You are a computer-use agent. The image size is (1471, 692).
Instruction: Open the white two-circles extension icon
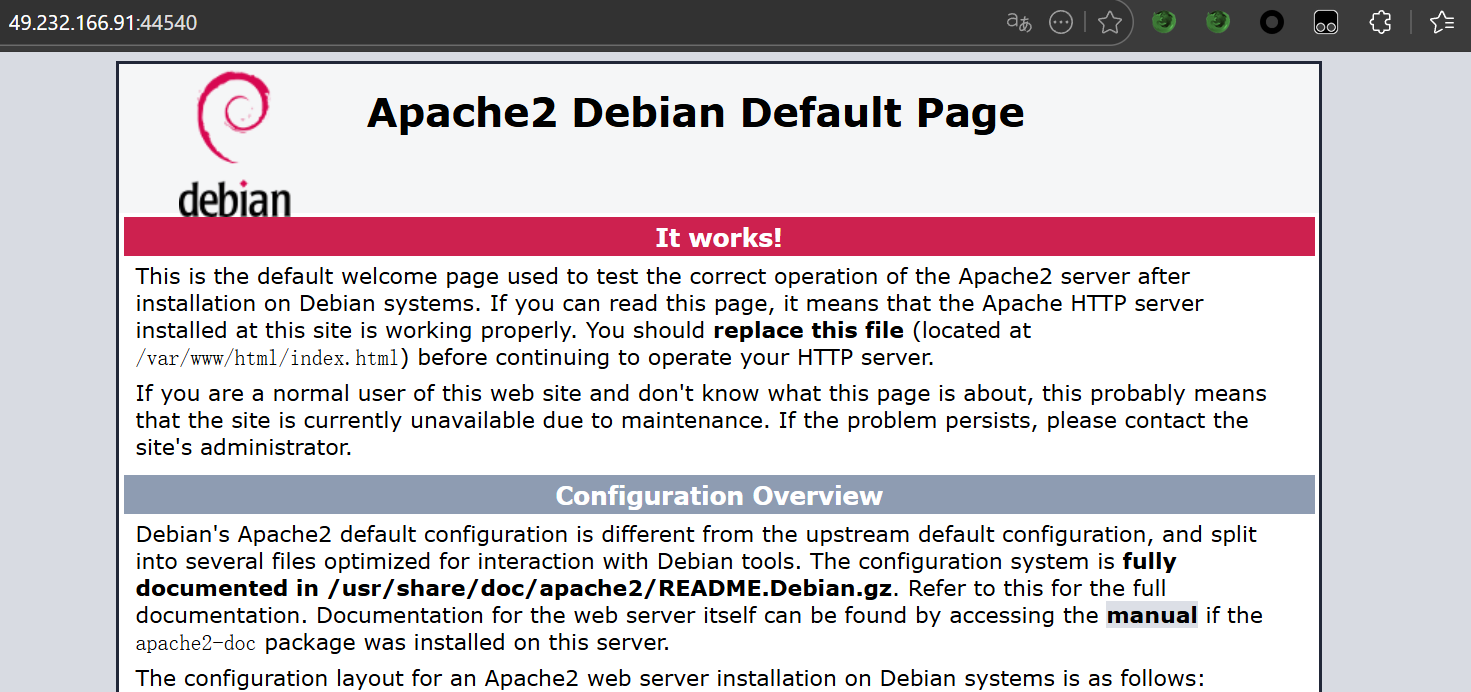tap(1326, 22)
